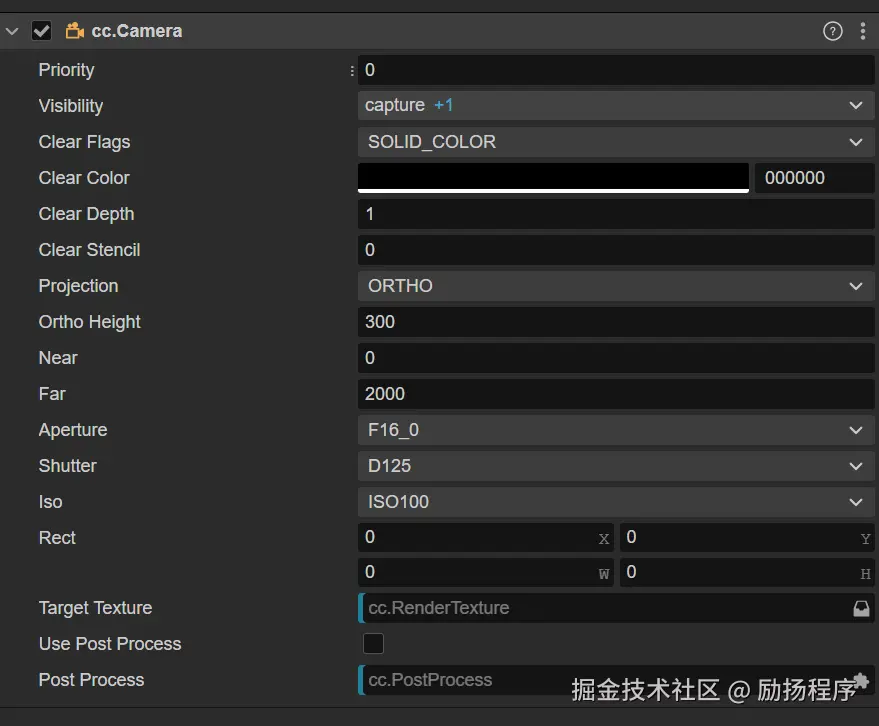Open the Shutter D125 dropdown
This screenshot has height=726, width=879.
614,466
